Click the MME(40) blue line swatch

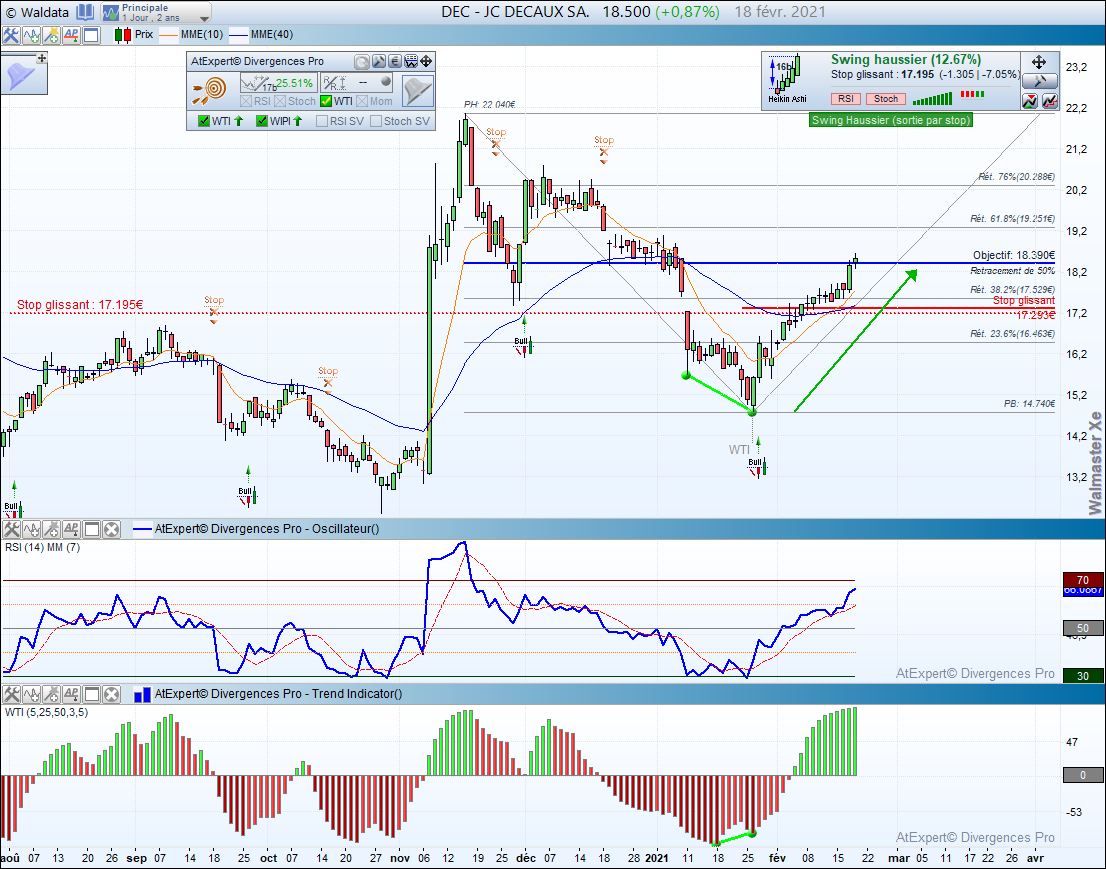239,35
